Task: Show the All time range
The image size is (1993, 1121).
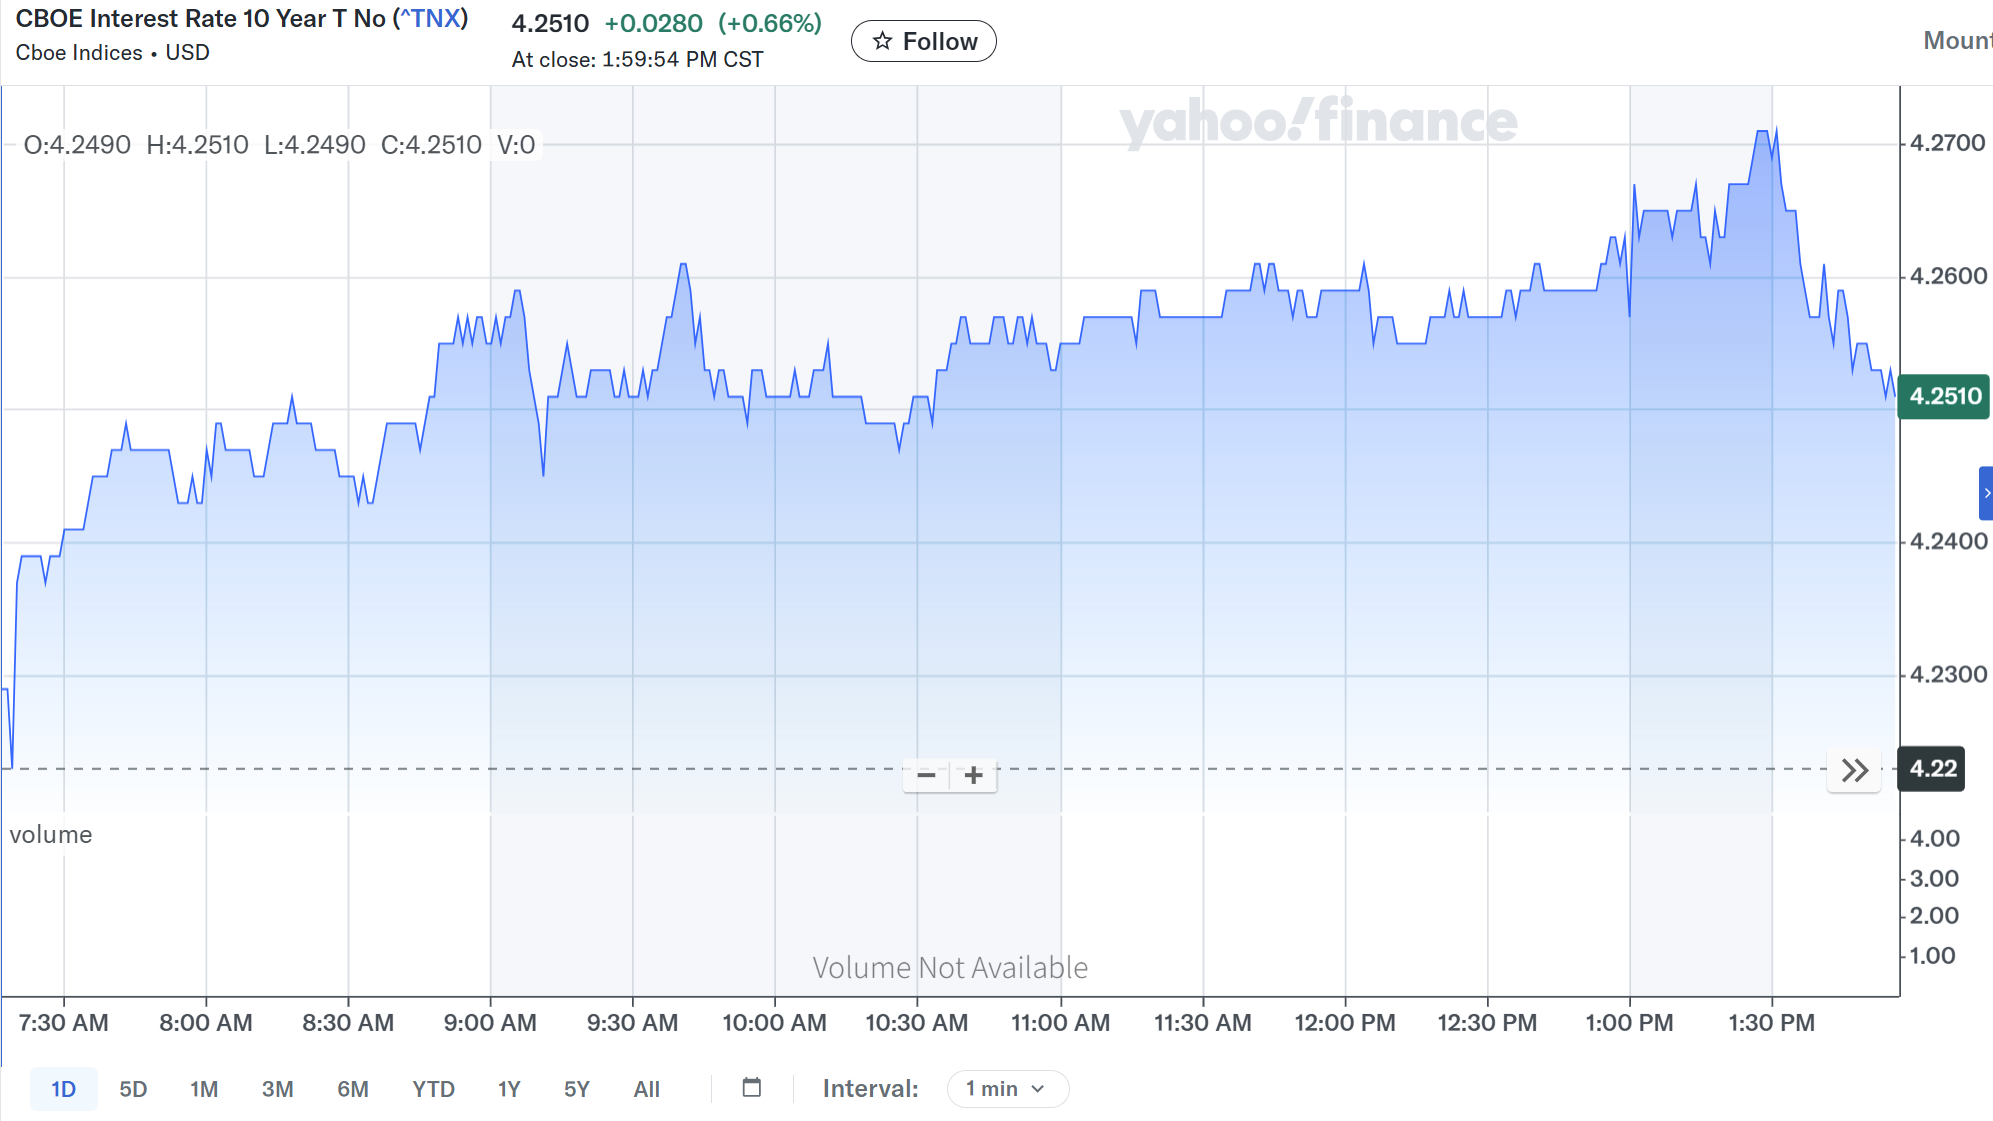Action: tap(646, 1089)
